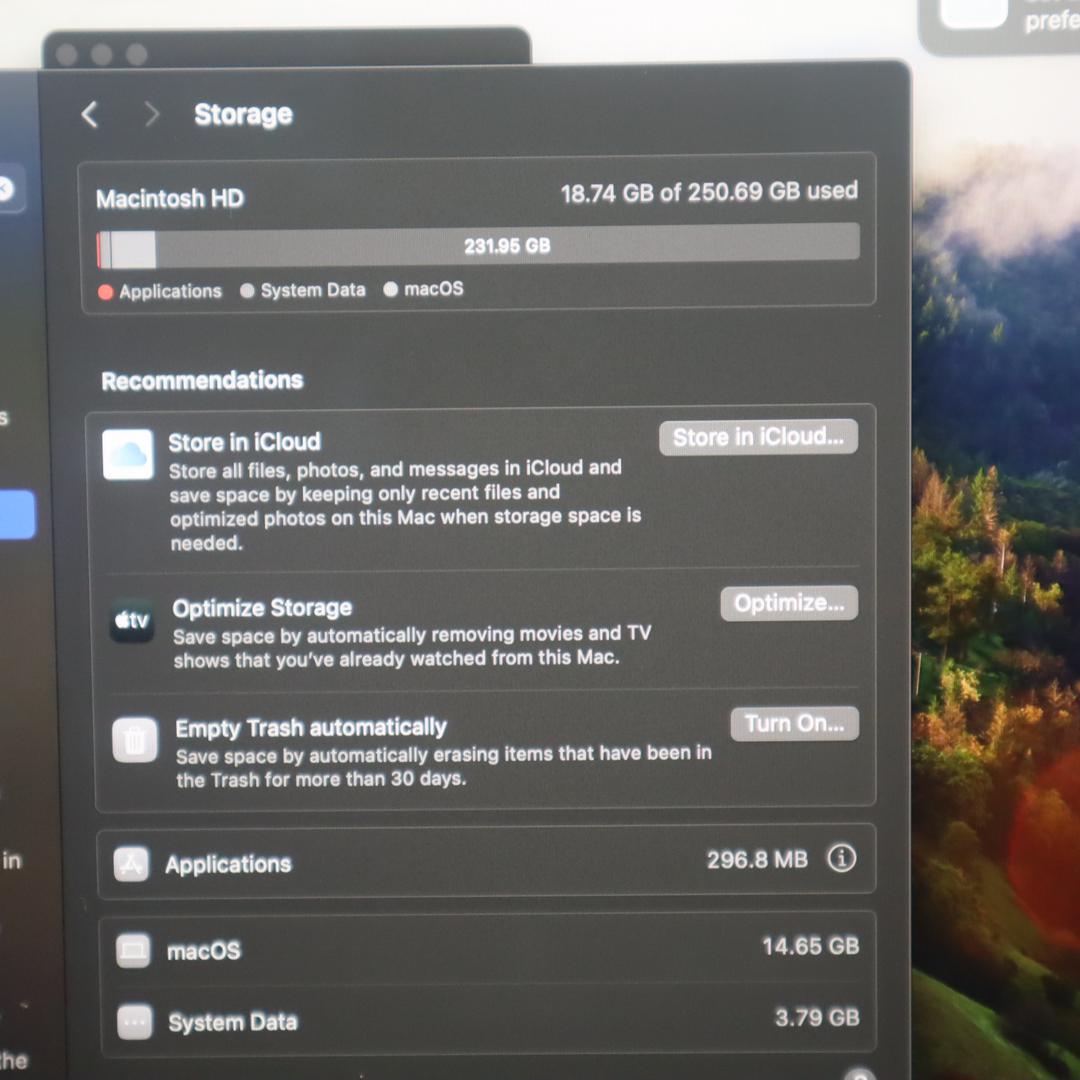Click the Applications App Store icon

132,864
